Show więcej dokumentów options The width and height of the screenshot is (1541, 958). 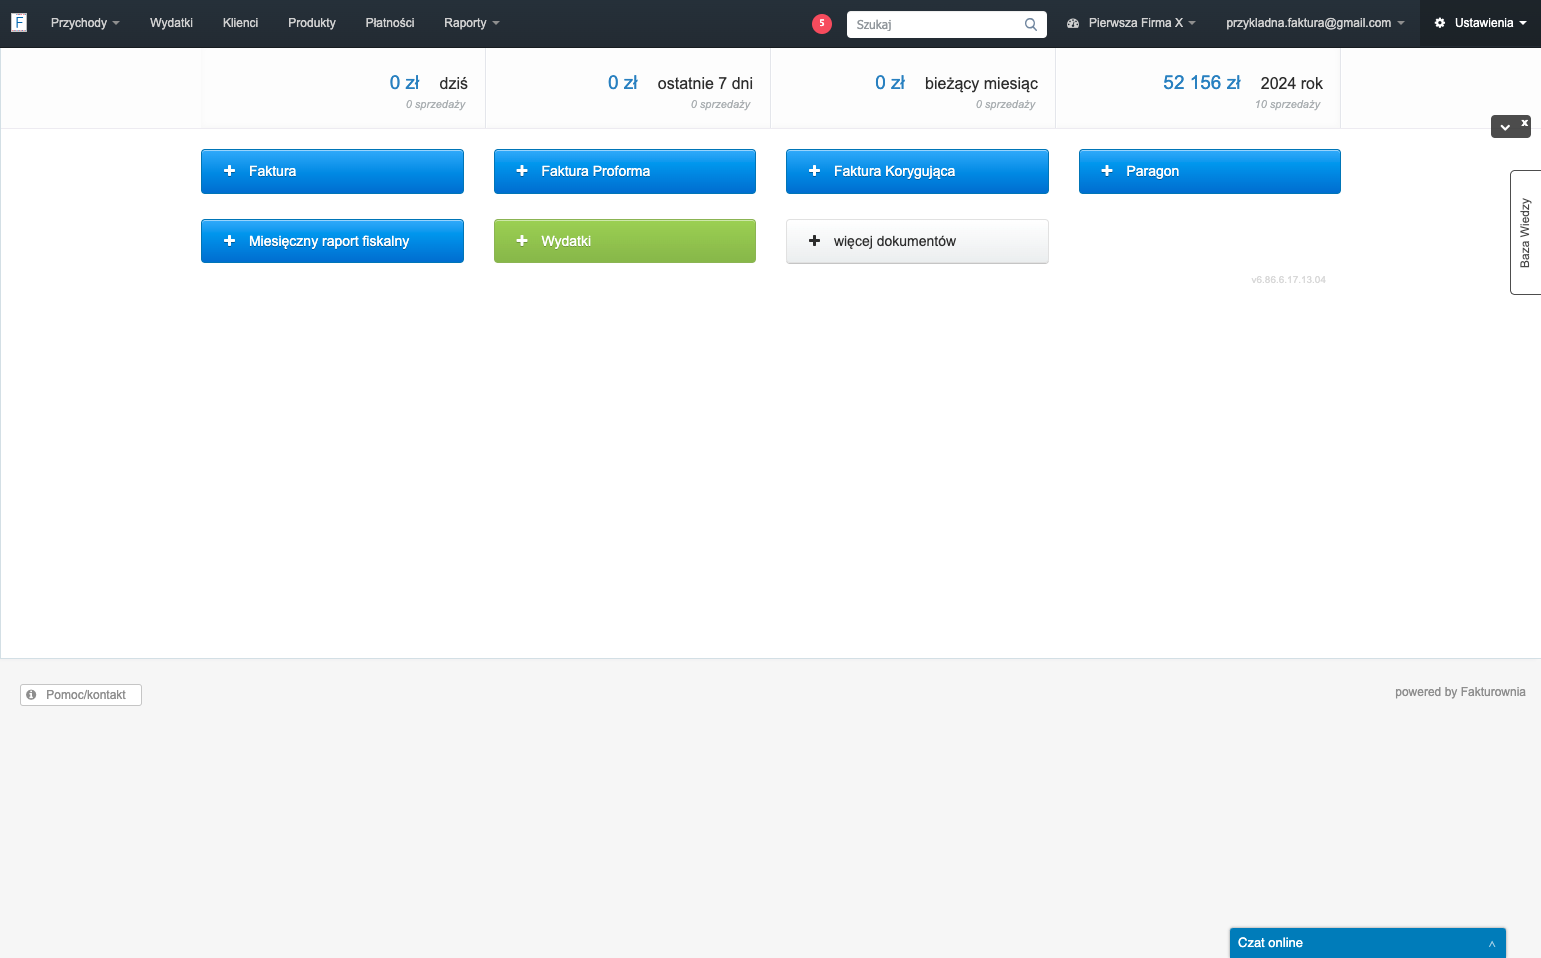coord(917,241)
